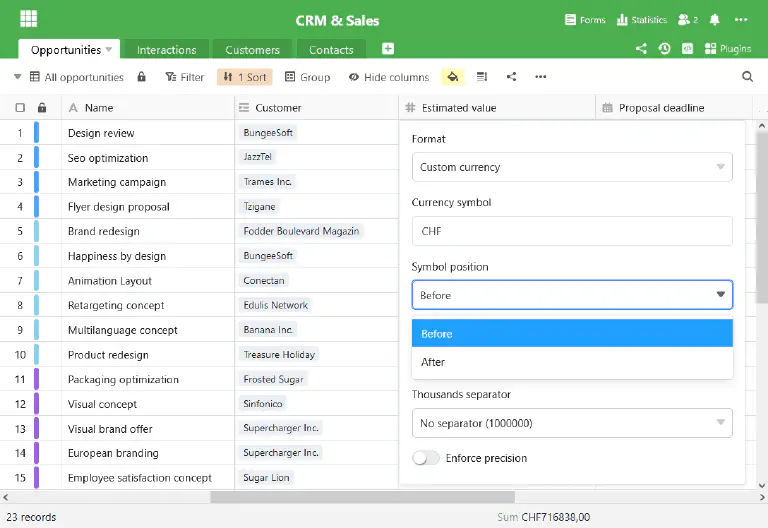Viewport: 768px width, 528px height.
Task: Click the purple color bar of row 13
Action: pyautogui.click(x=36, y=429)
